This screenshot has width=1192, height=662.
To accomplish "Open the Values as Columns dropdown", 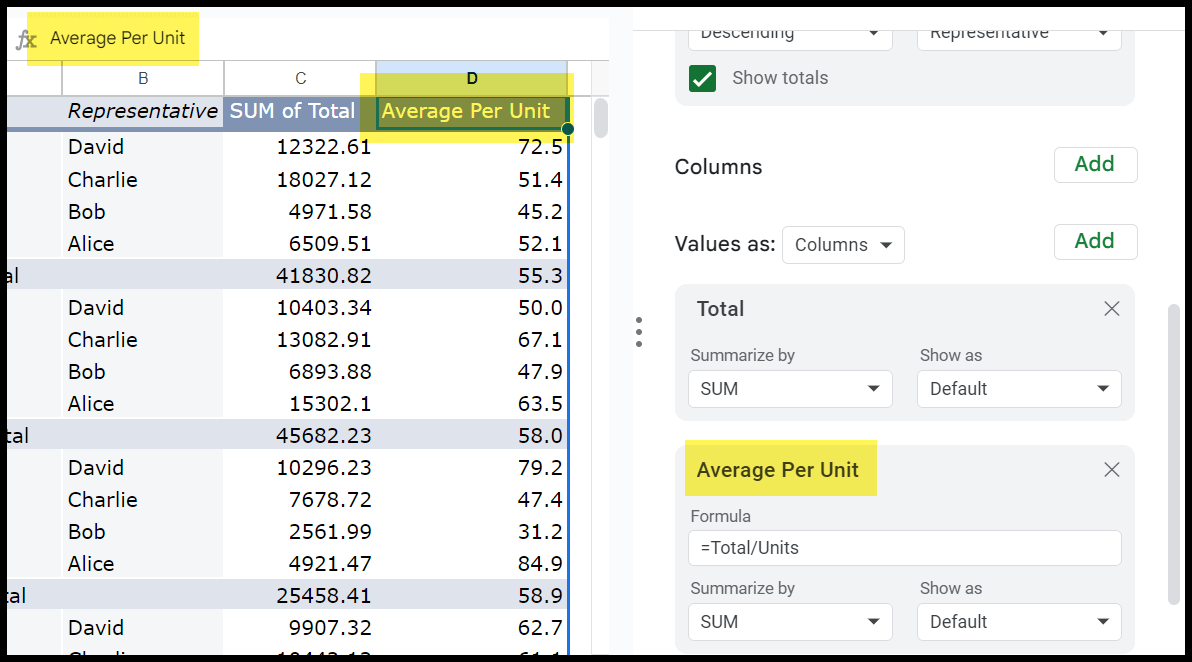I will click(x=843, y=245).
